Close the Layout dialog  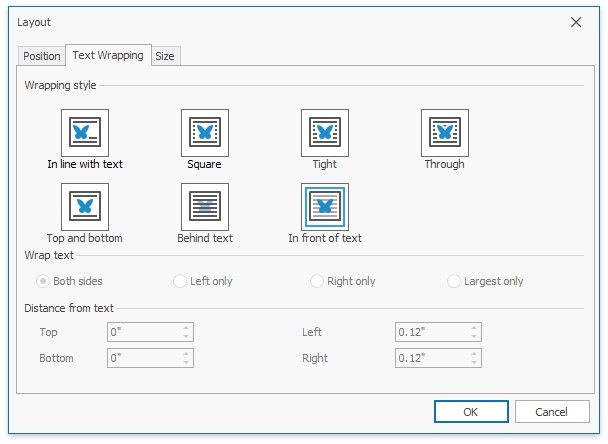(576, 22)
